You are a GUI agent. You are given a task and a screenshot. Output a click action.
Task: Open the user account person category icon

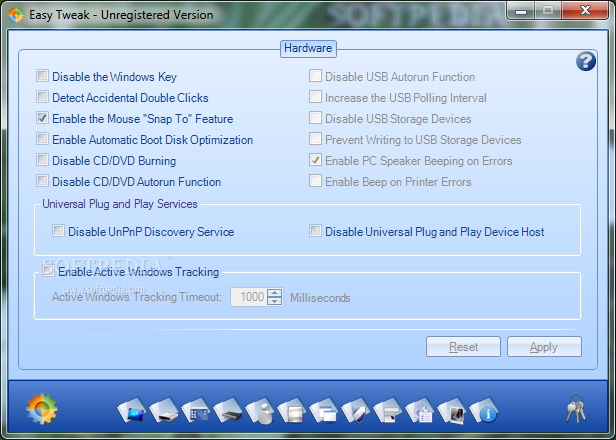[x=260, y=411]
